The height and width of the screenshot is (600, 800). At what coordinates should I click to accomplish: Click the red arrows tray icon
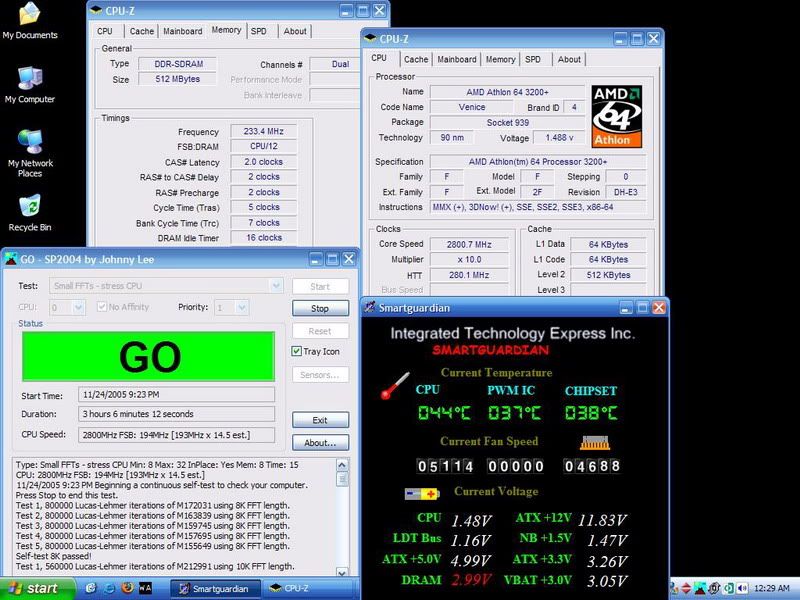(687, 588)
